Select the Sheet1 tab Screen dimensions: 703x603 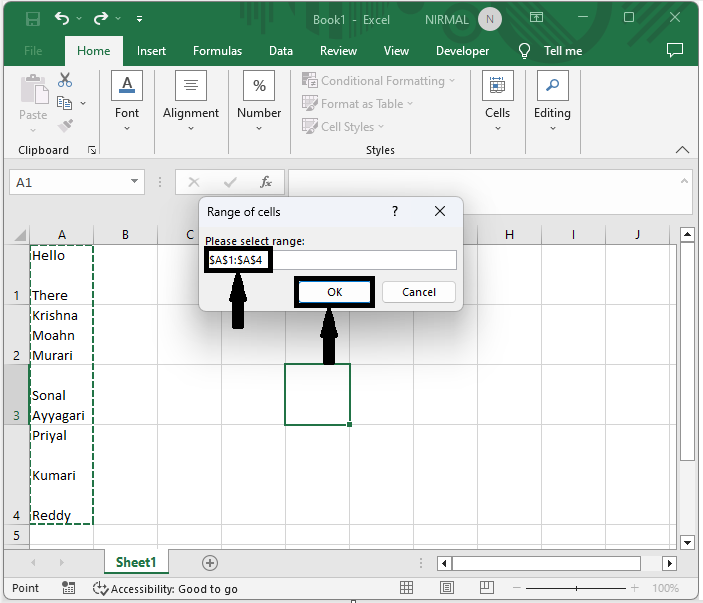(136, 563)
